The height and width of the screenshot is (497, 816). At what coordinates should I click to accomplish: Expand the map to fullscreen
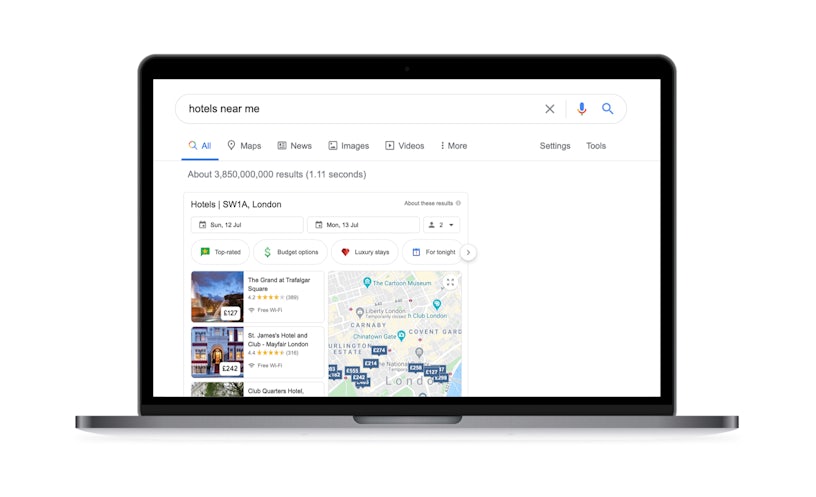click(x=450, y=283)
